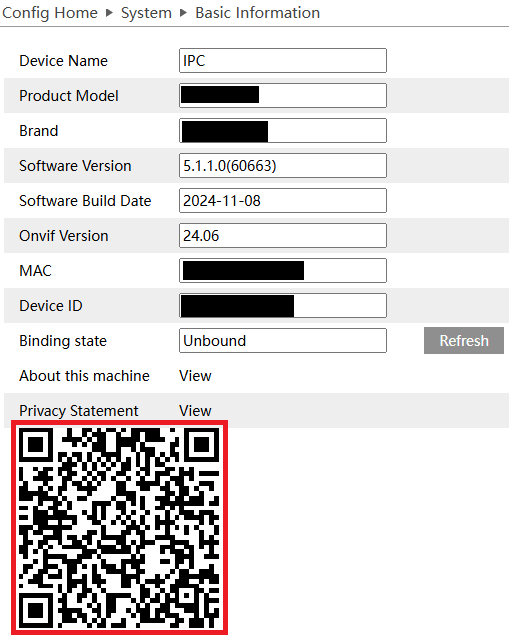509x635 pixels.
Task: Click the Software Build Date label
Action: click(x=85, y=201)
